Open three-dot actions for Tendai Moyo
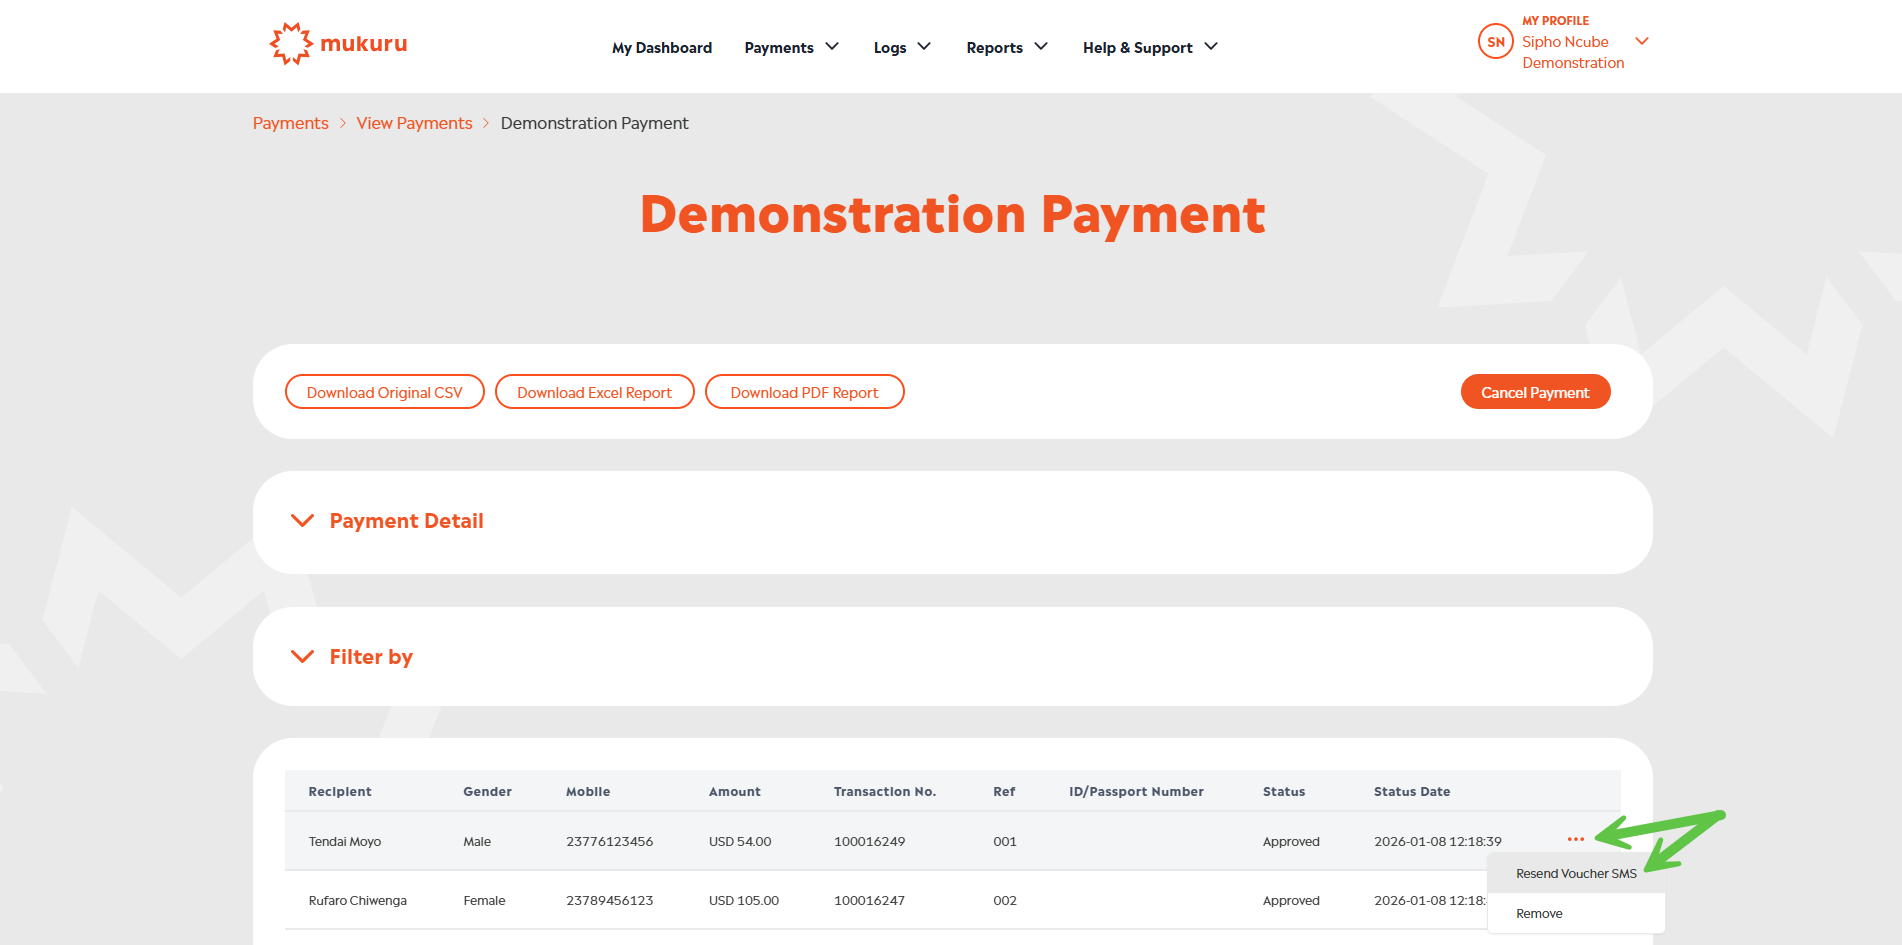The image size is (1902, 945). 1575,840
